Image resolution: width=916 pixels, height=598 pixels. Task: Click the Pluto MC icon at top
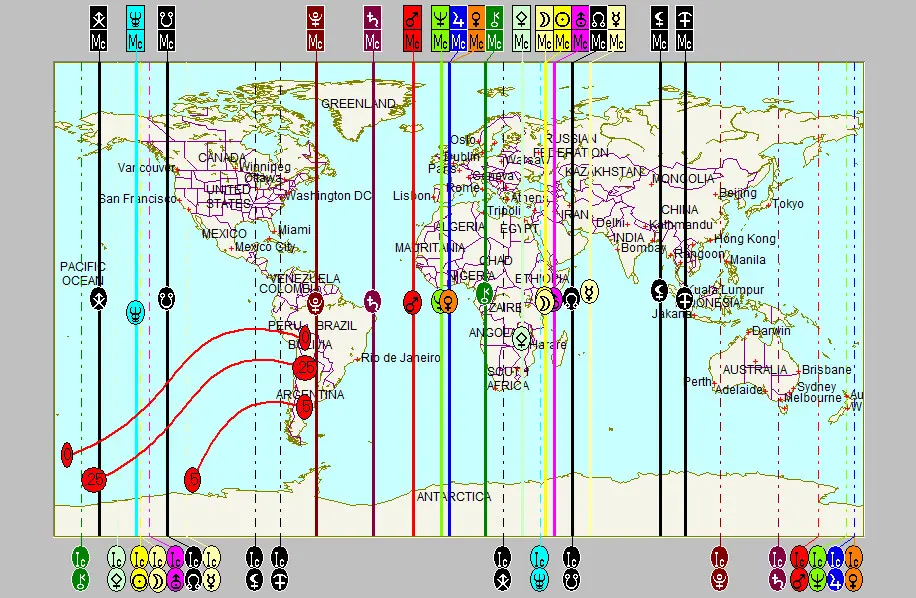(316, 29)
